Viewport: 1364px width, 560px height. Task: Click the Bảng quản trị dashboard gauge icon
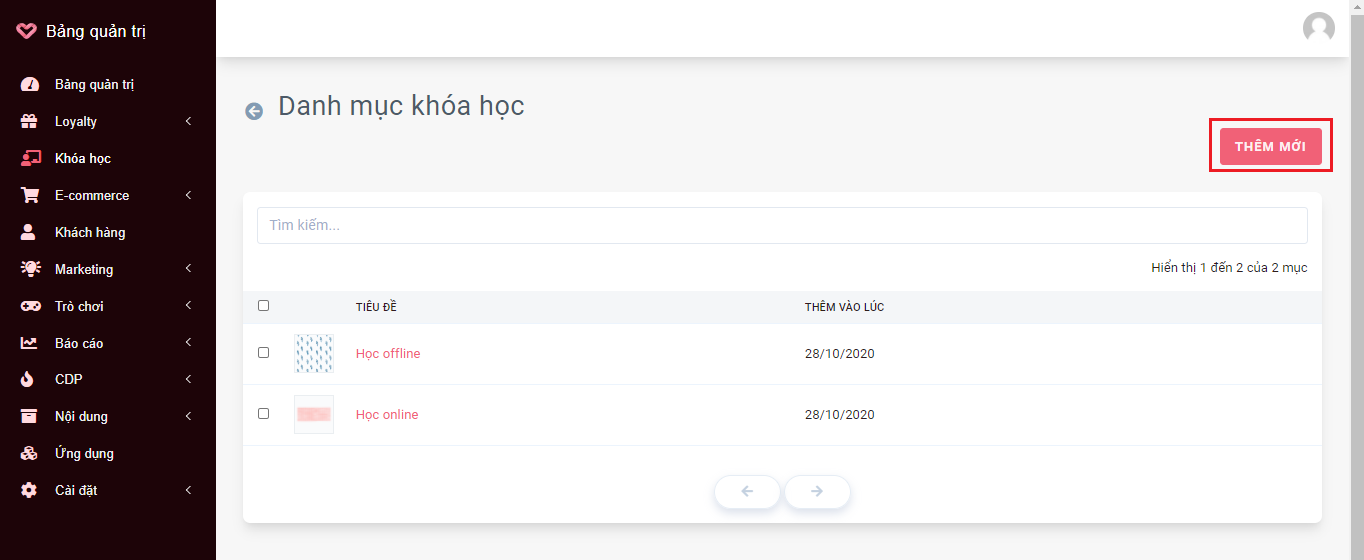[x=29, y=84]
